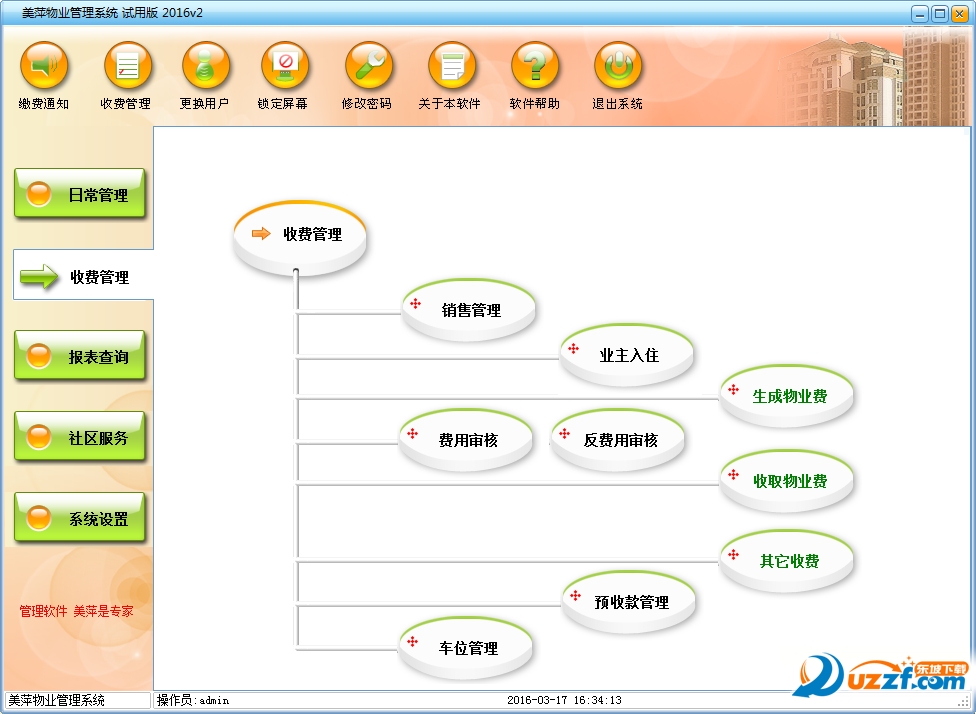Open 生成物业费 to generate property fees
Screen dimensions: 976x714
[x=789, y=395]
